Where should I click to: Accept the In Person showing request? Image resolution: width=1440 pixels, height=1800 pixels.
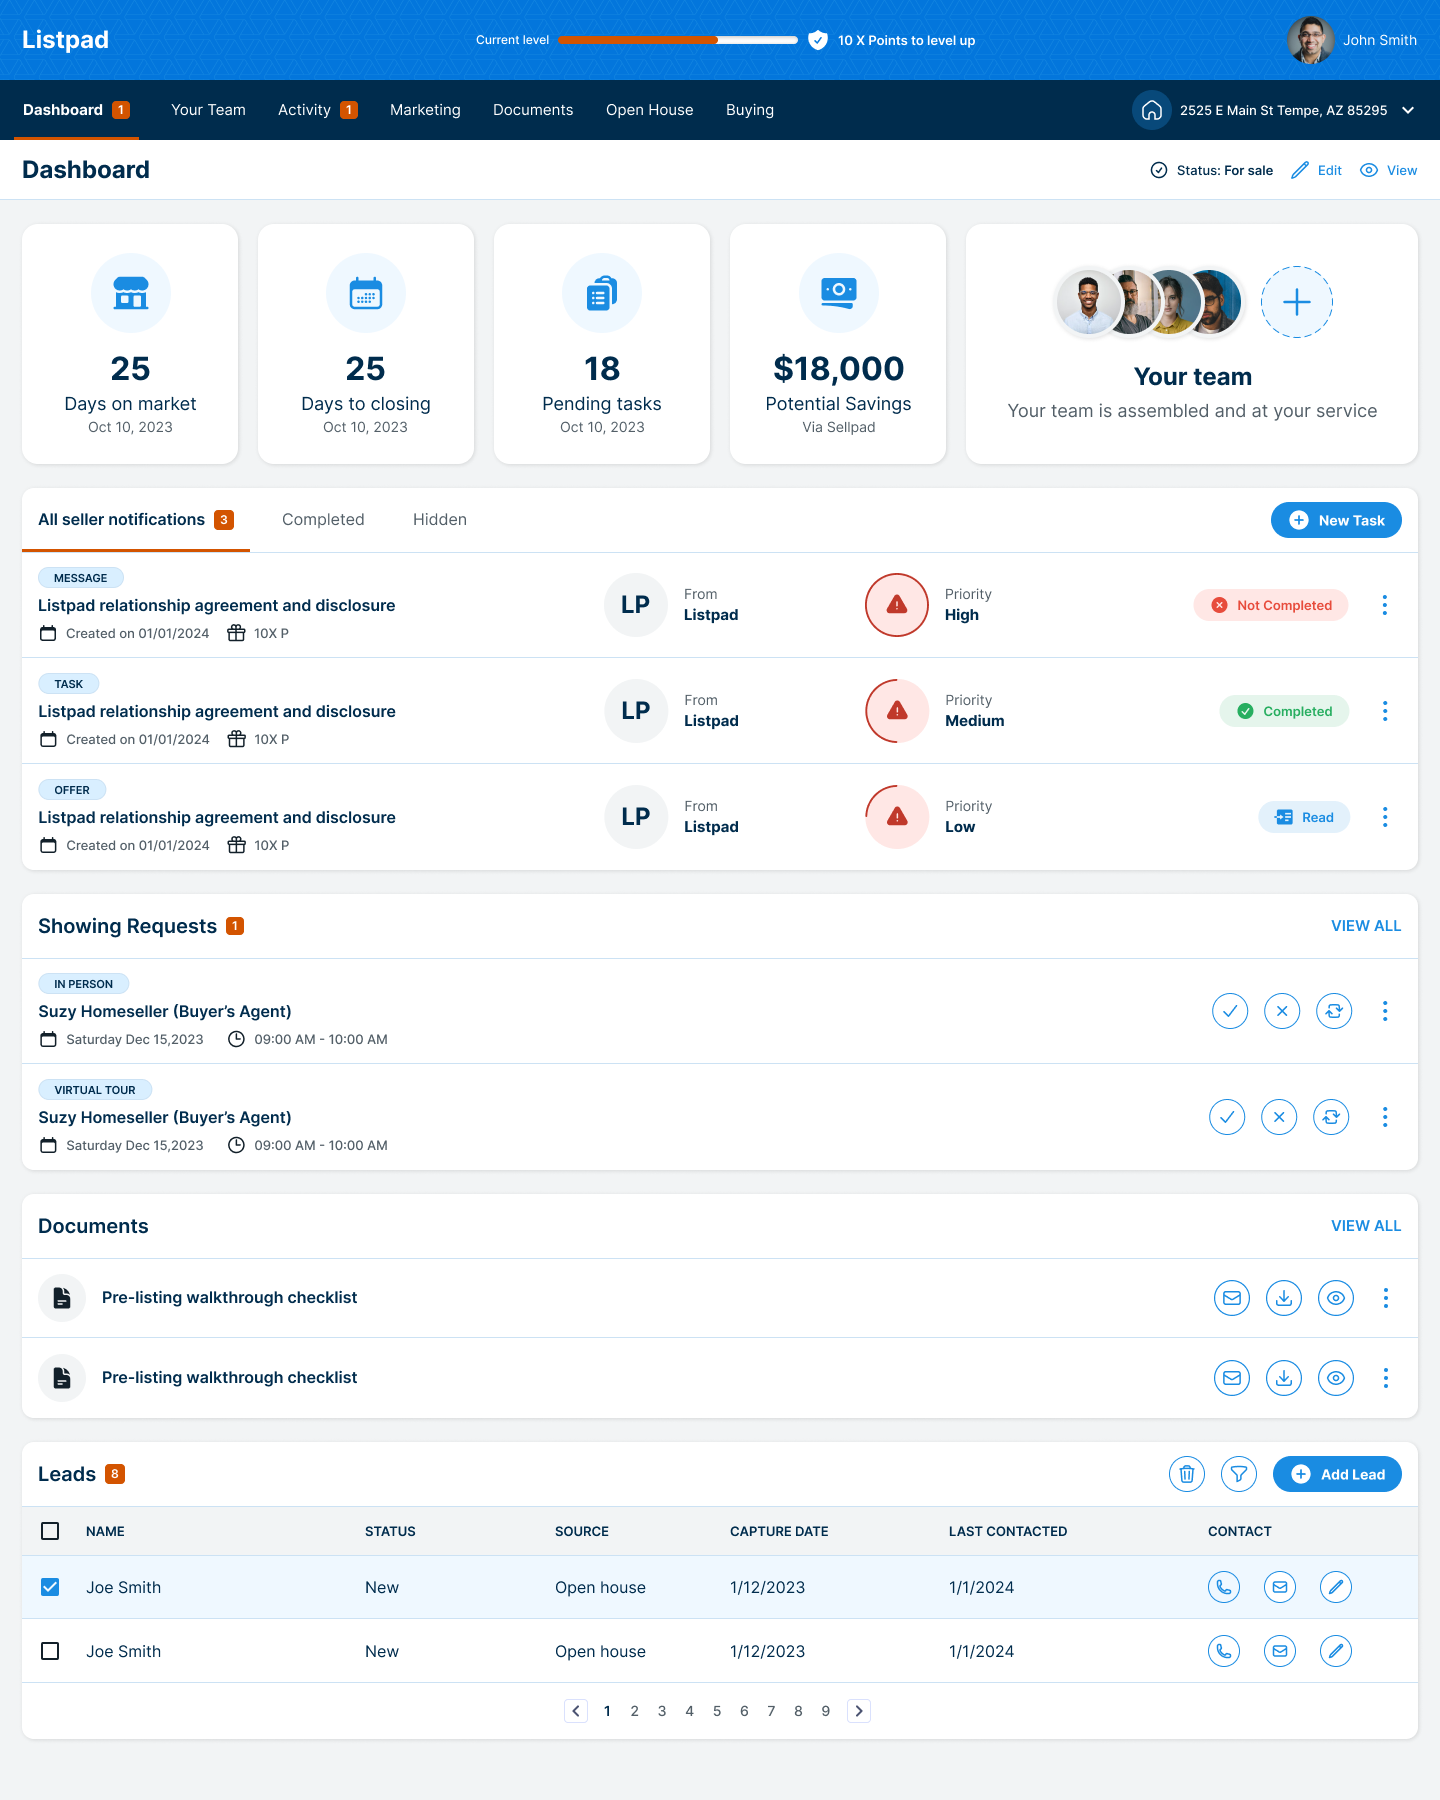tap(1230, 1011)
